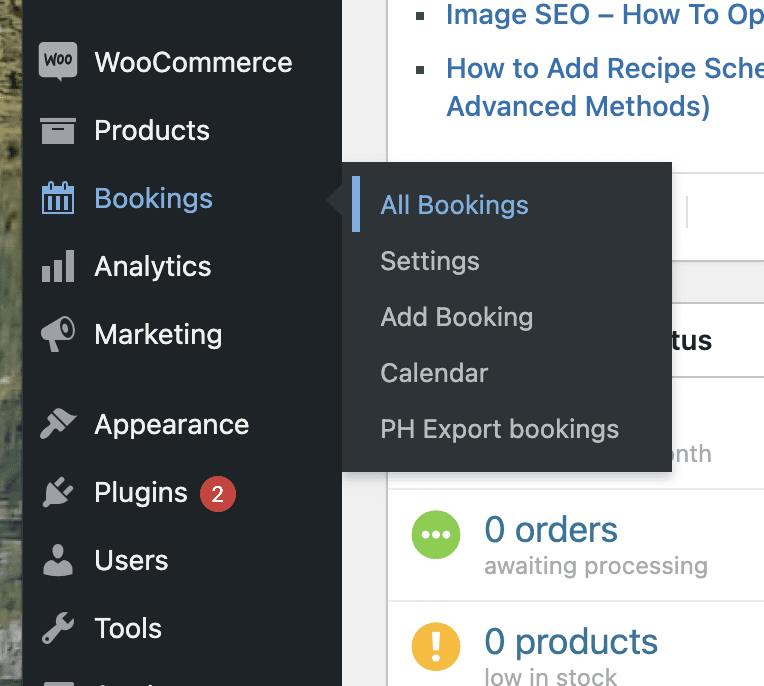Open Bookings Settings submenu item

430,261
